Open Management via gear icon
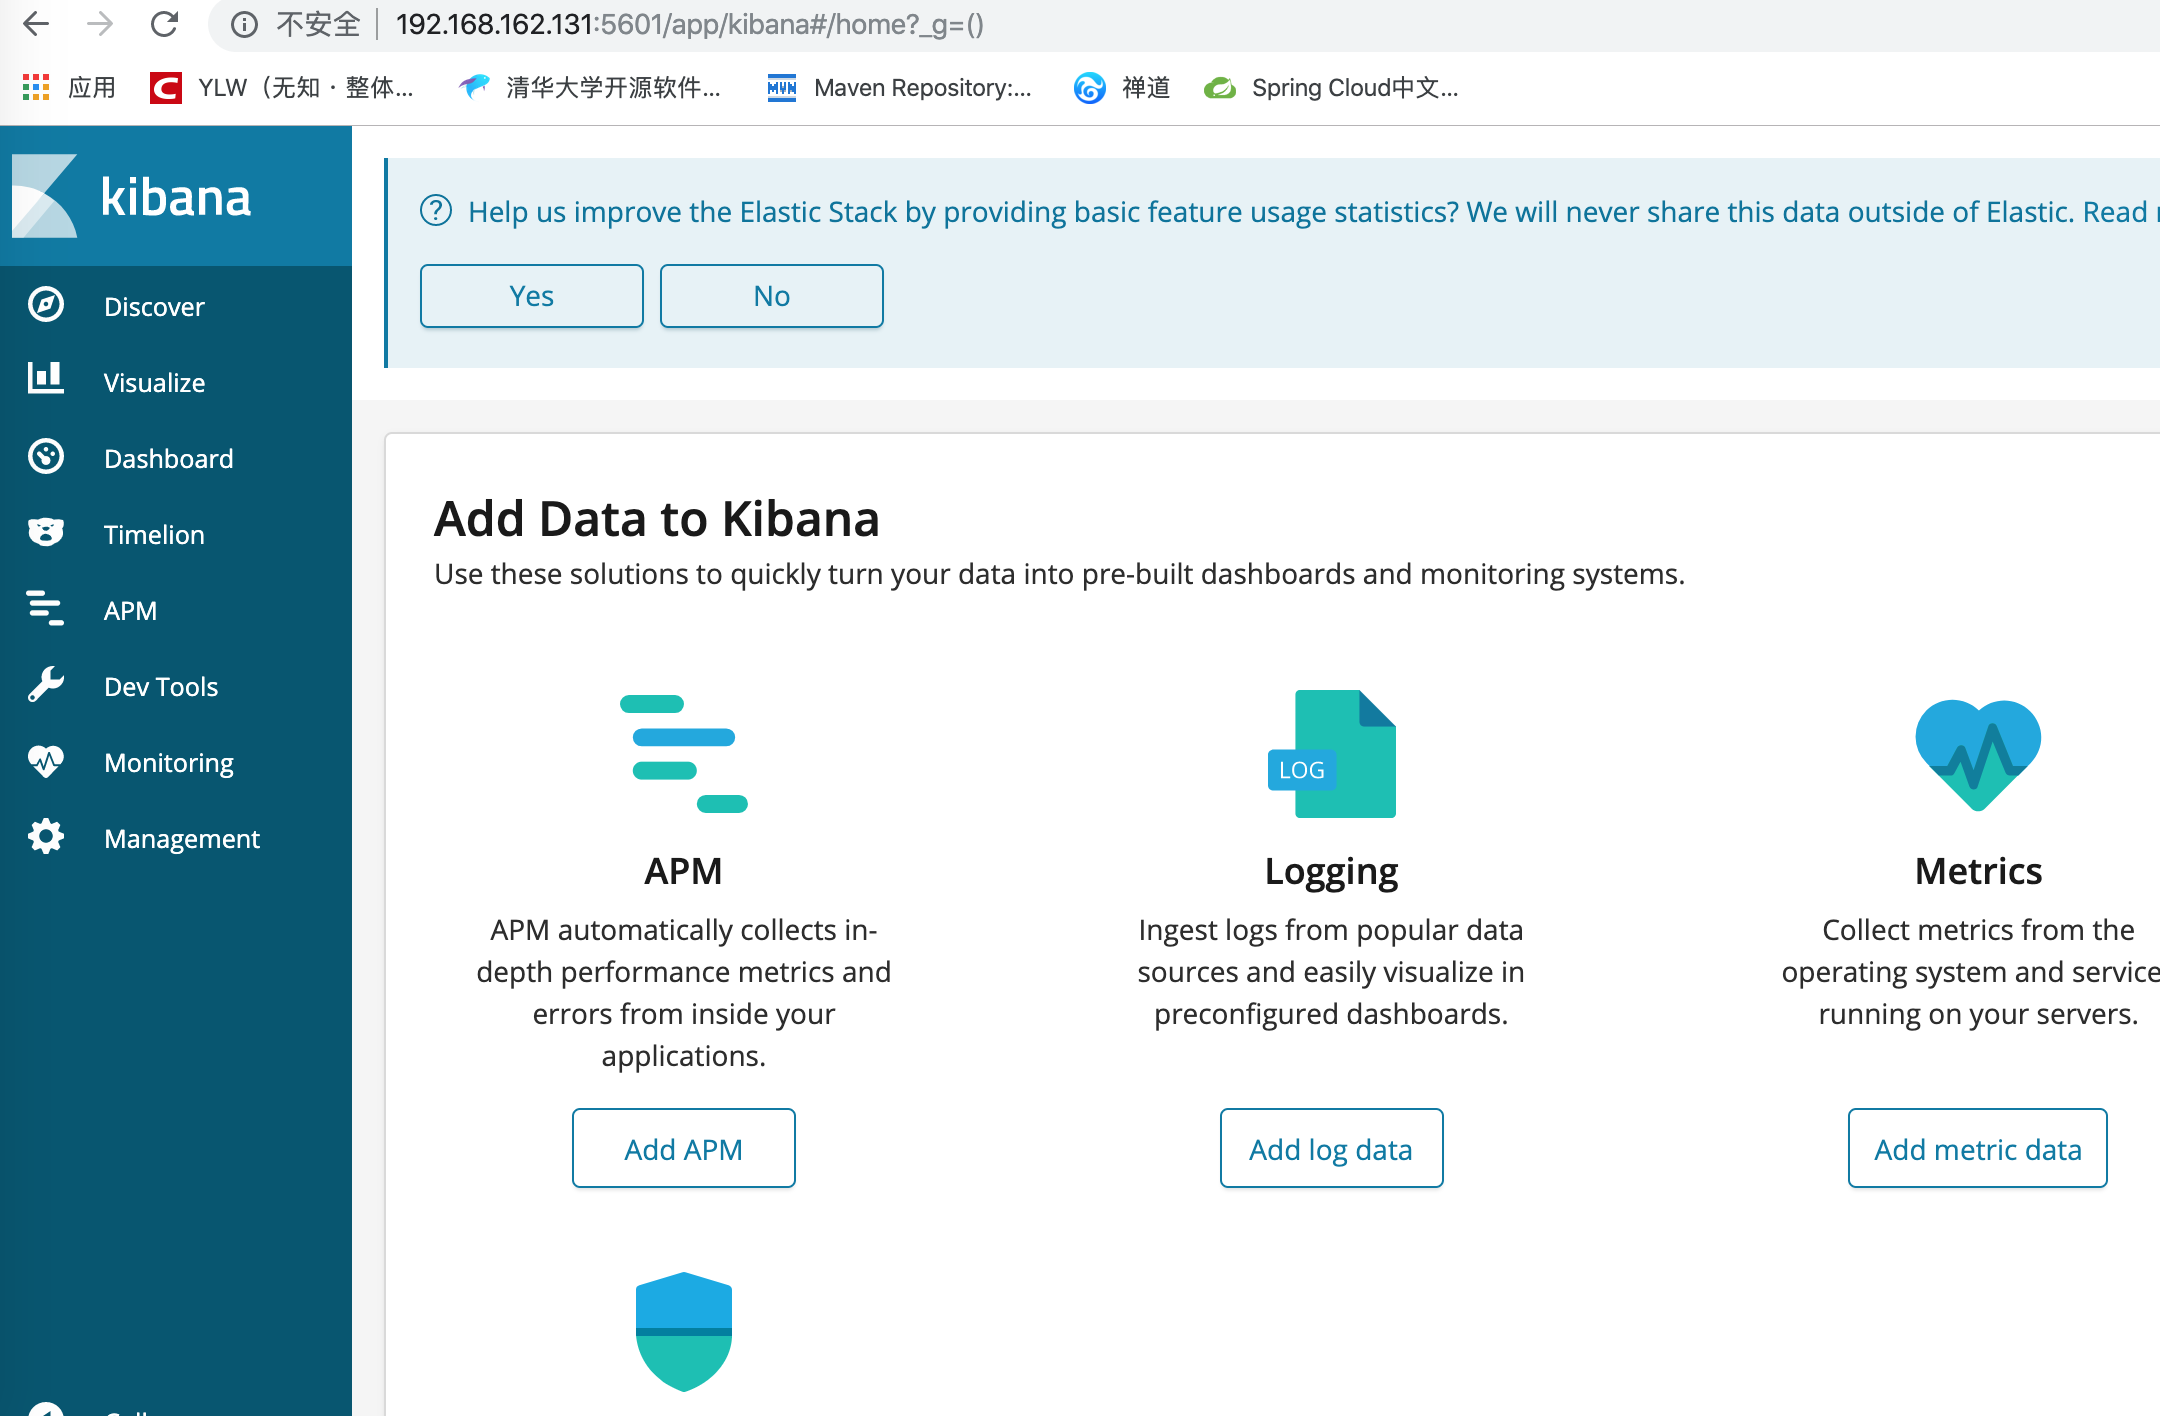This screenshot has width=2160, height=1416. tap(46, 837)
